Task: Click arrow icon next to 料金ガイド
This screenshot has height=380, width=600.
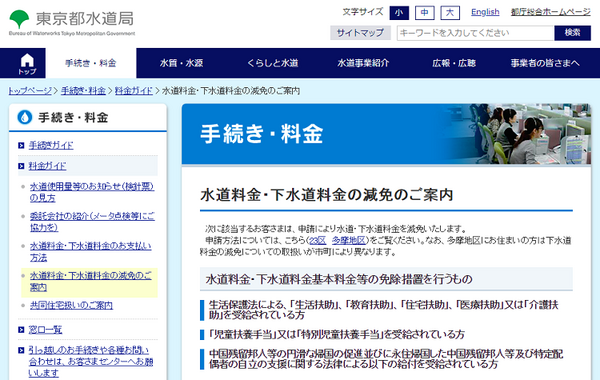Action: point(21,166)
